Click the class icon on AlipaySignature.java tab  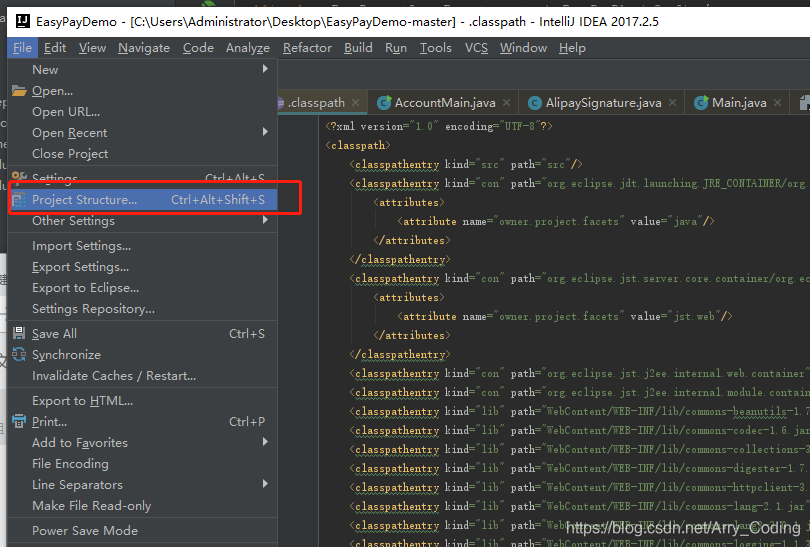[x=535, y=103]
